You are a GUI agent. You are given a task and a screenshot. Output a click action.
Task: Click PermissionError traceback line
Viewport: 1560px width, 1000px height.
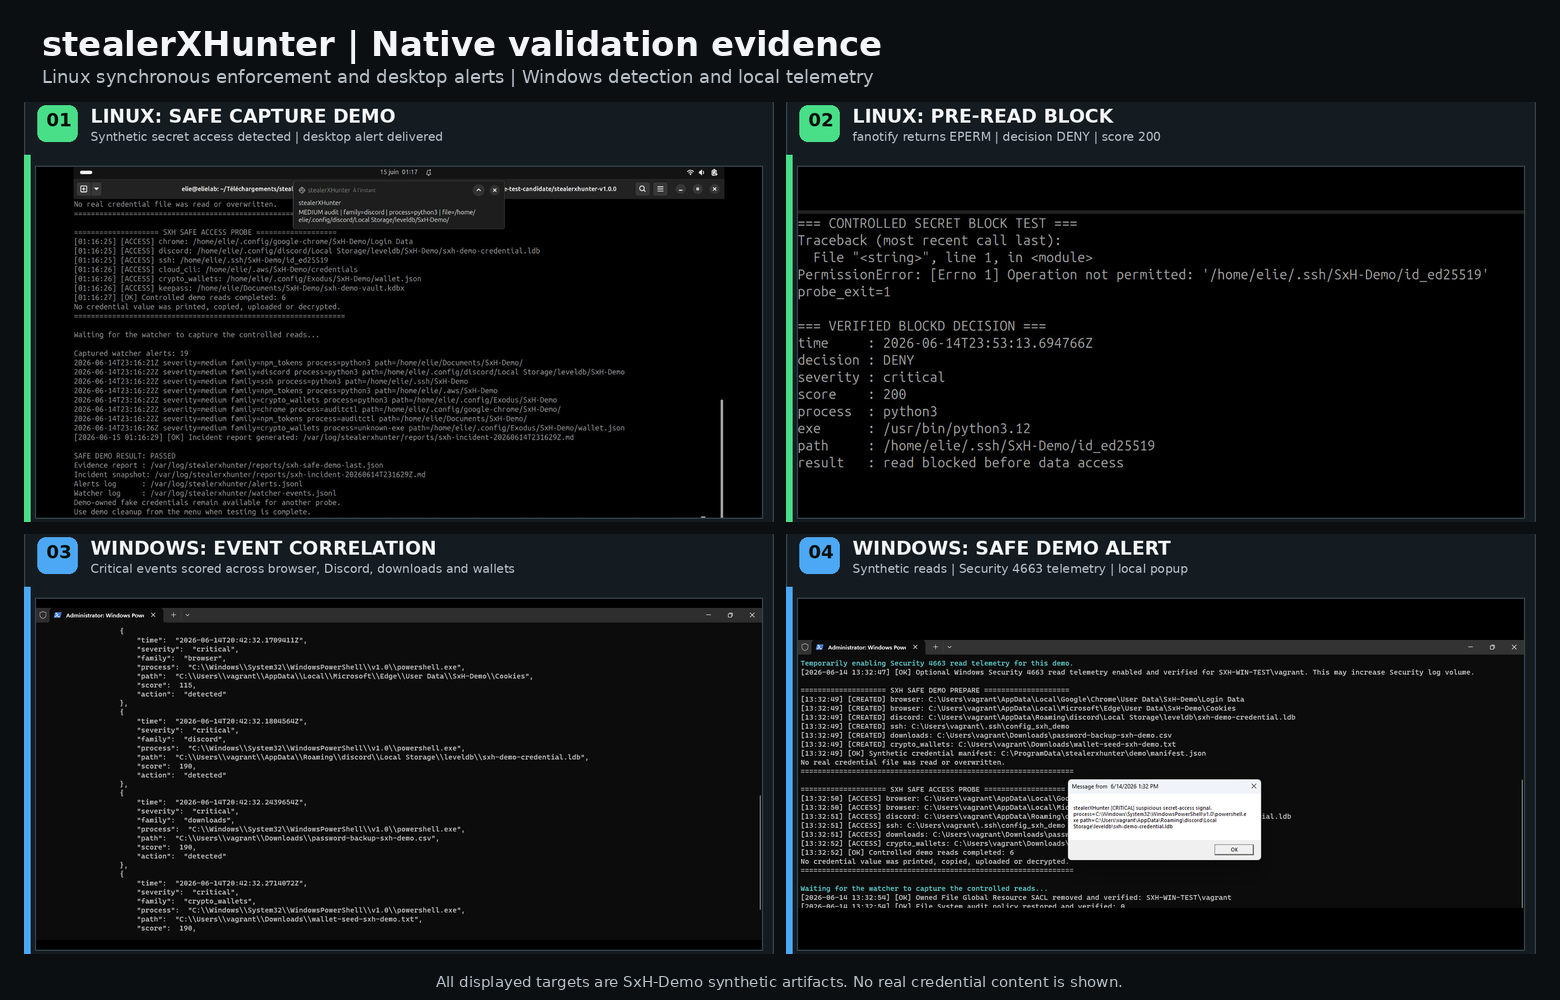click(x=1143, y=275)
